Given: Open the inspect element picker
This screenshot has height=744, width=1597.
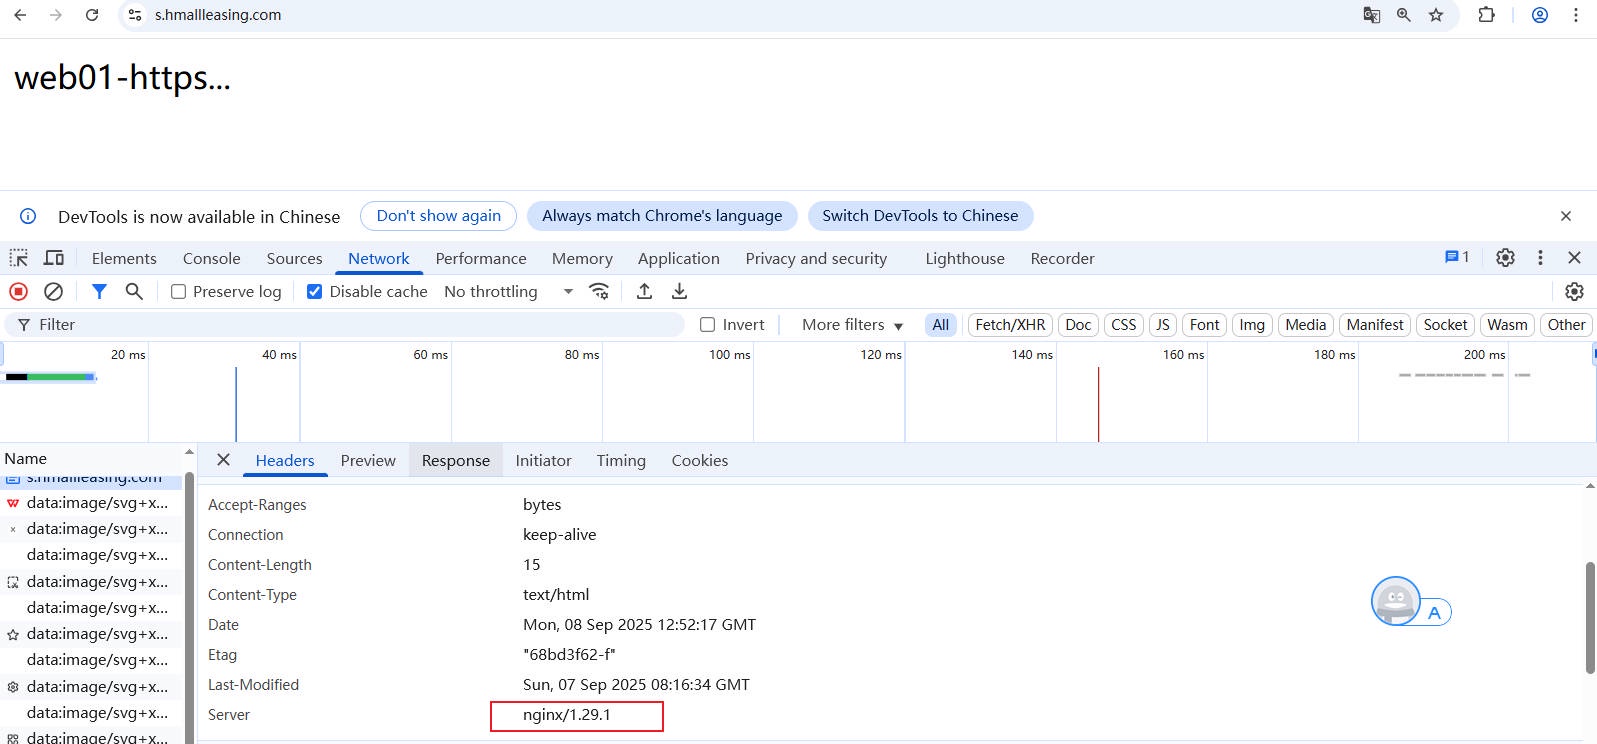Looking at the screenshot, I should 19,258.
